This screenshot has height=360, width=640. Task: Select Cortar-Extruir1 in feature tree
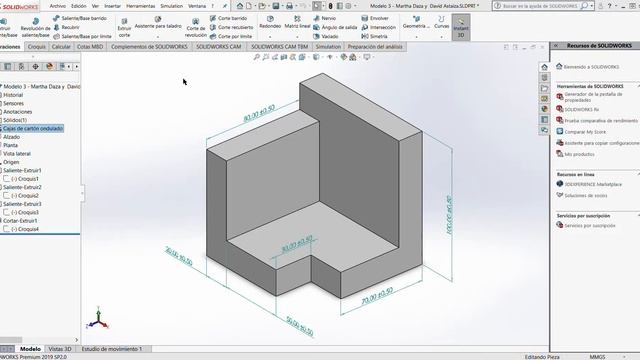click(20, 221)
